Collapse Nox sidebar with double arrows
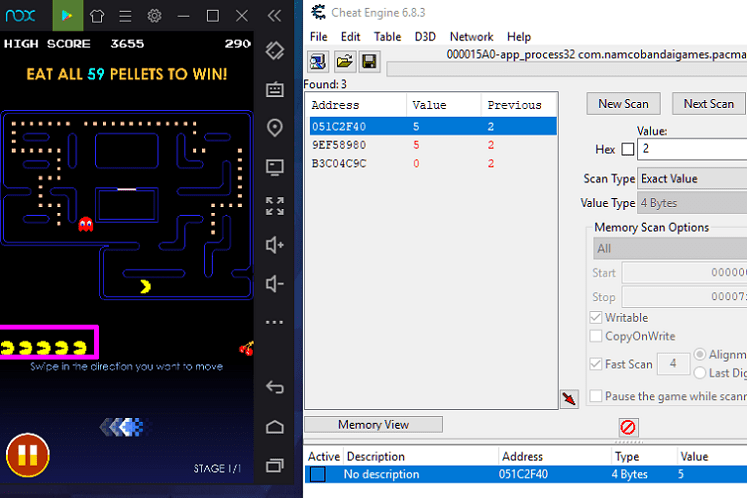The height and width of the screenshot is (498, 747). 274,16
